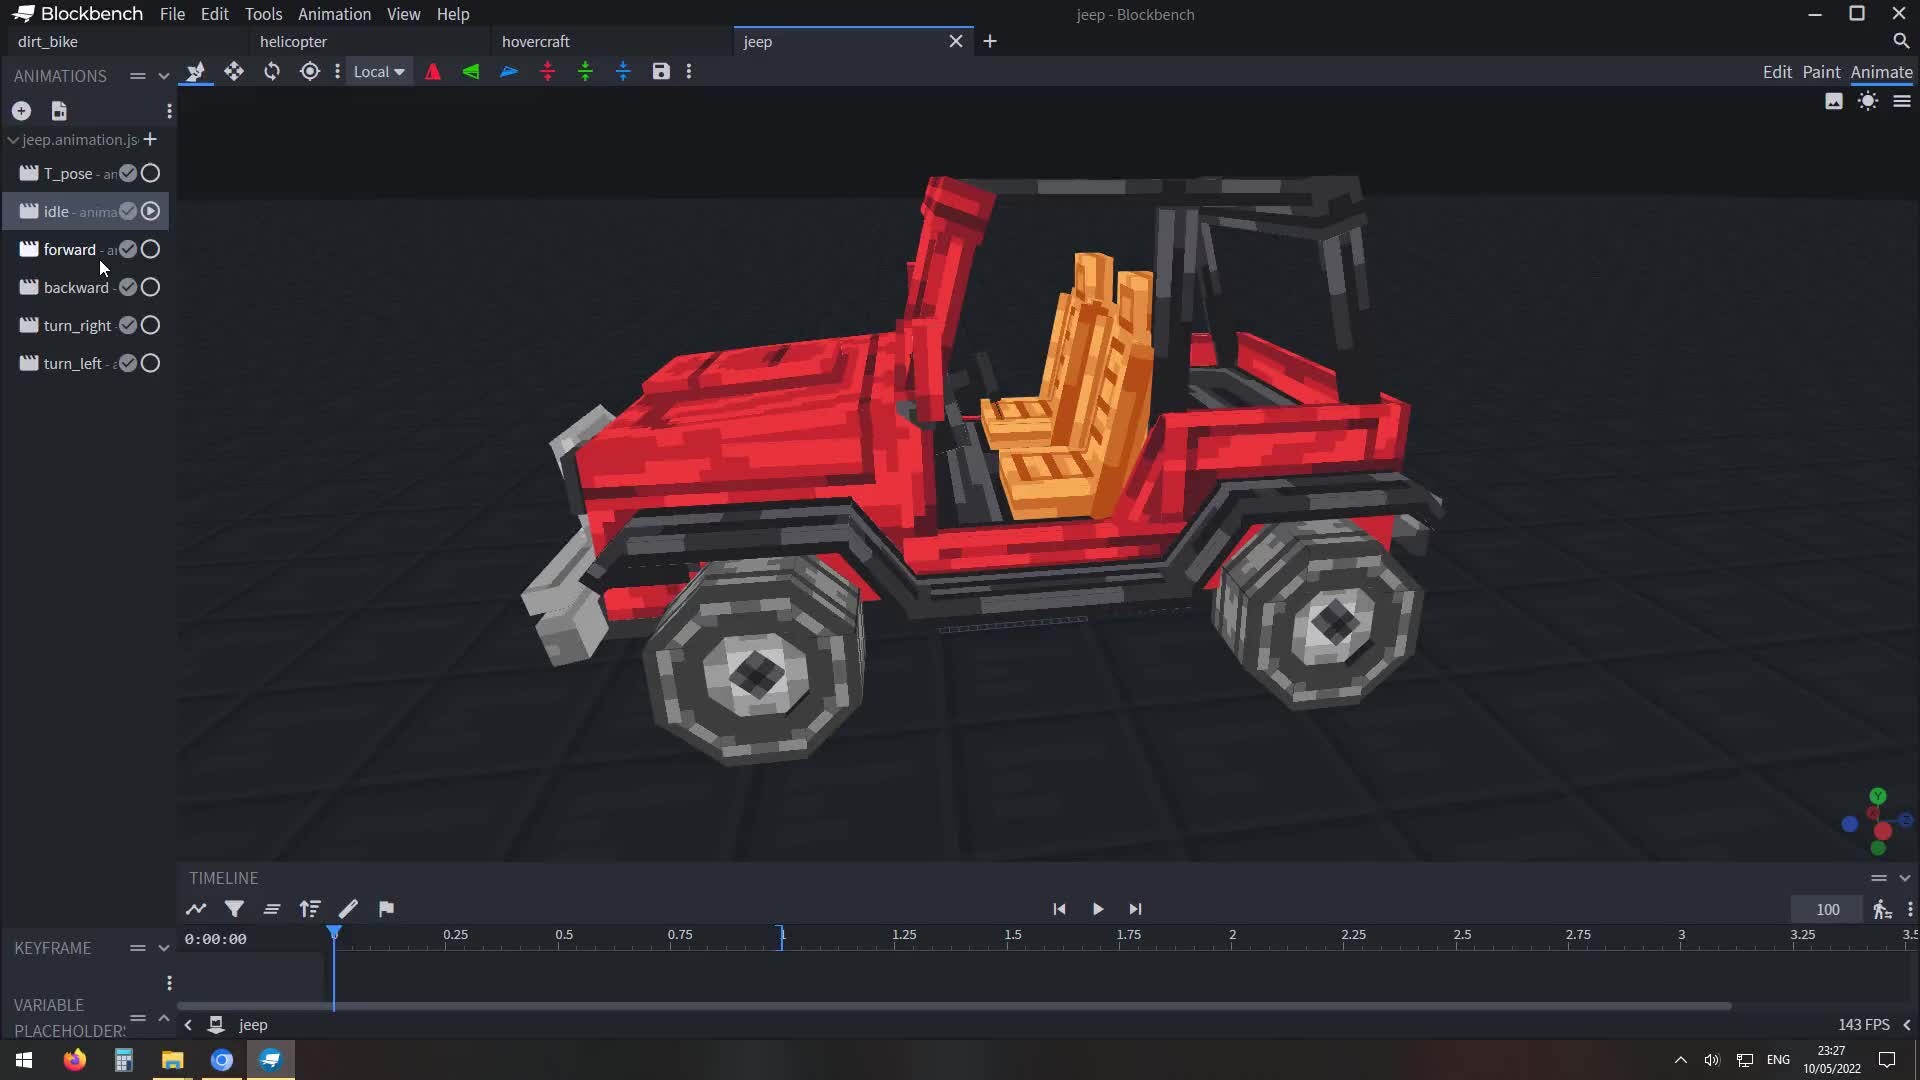Jump to timeline end

(1135, 909)
